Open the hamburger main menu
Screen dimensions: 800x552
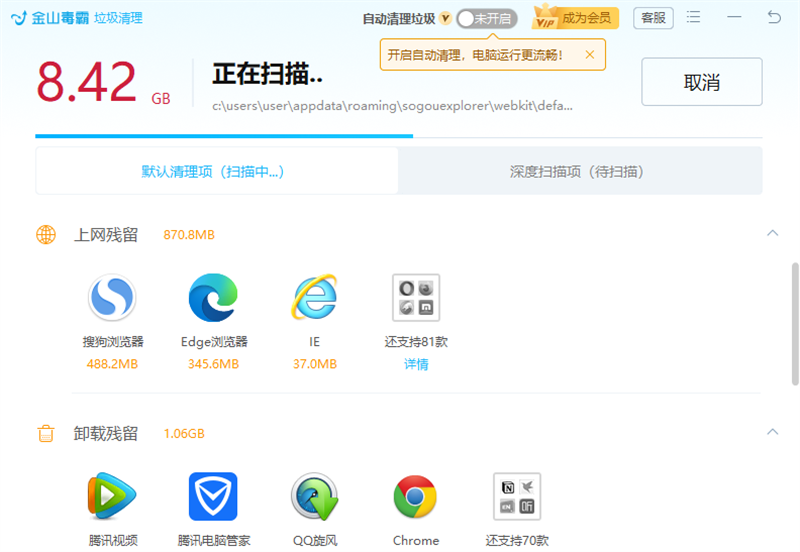pos(694,18)
